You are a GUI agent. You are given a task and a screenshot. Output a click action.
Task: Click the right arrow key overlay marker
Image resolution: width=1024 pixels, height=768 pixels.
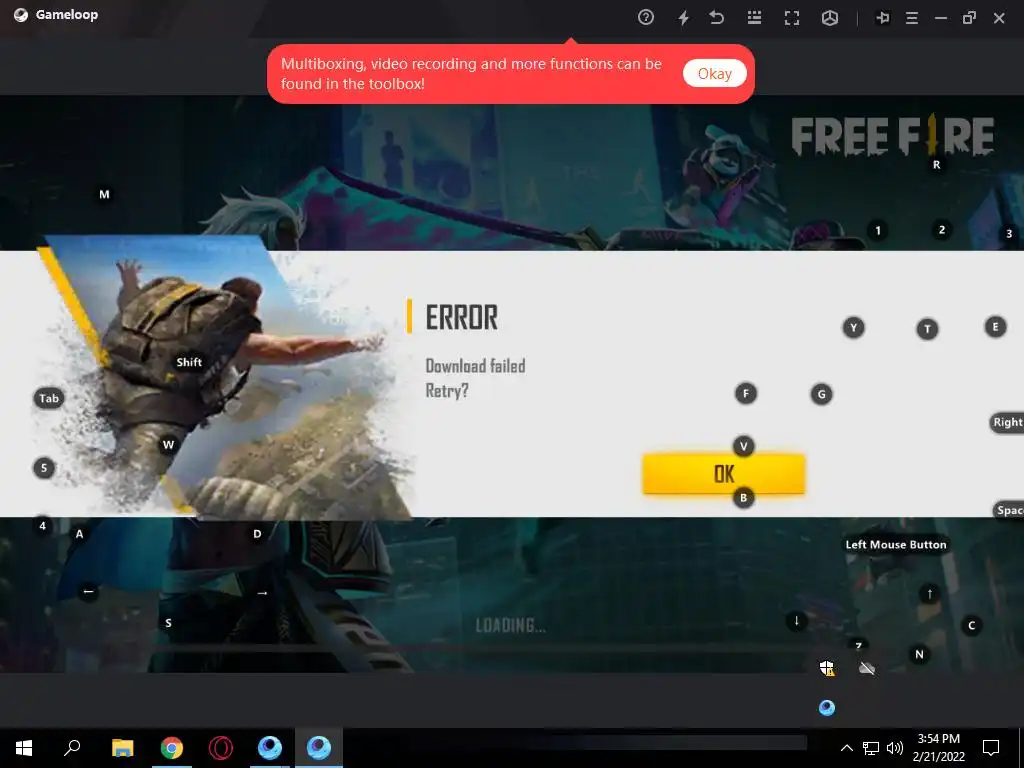tap(263, 593)
